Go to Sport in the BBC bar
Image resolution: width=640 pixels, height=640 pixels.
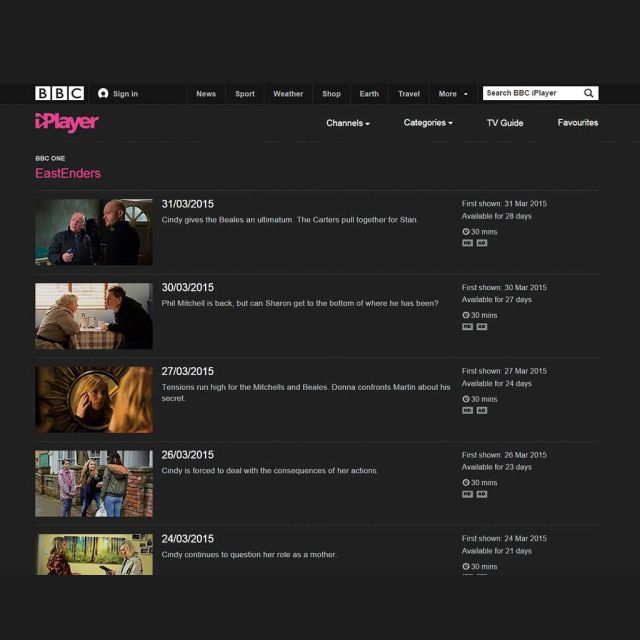[x=245, y=94]
